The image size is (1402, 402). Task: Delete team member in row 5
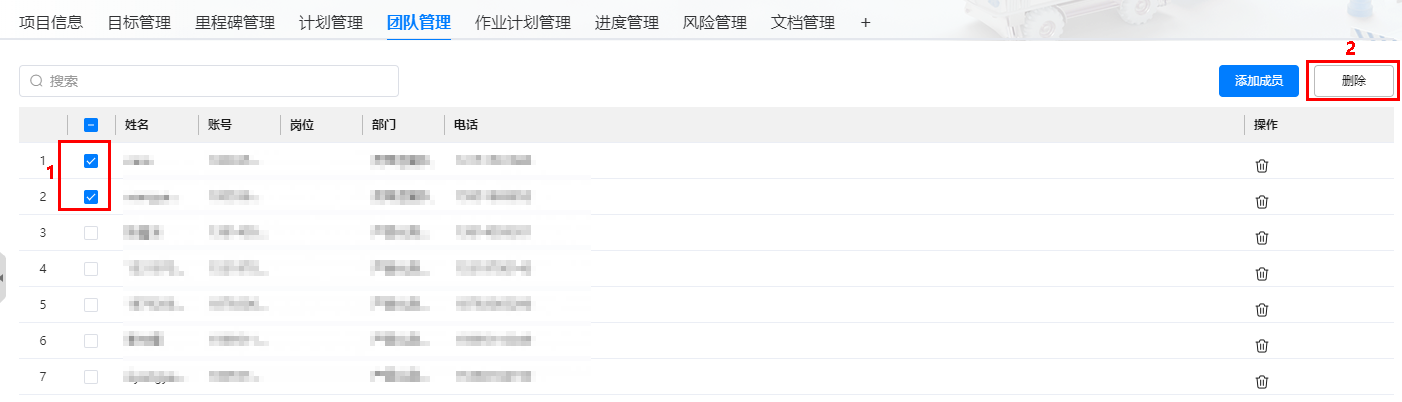pos(1262,310)
